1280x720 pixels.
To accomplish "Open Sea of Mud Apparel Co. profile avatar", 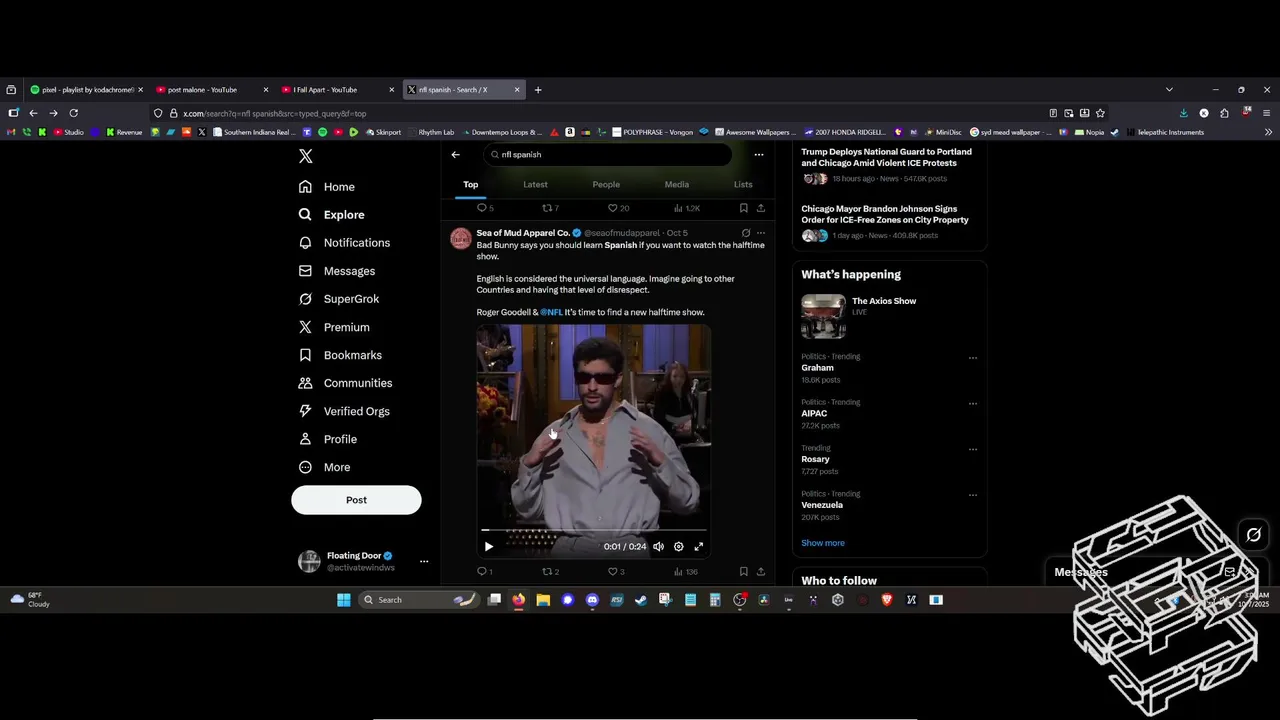I will point(461,238).
